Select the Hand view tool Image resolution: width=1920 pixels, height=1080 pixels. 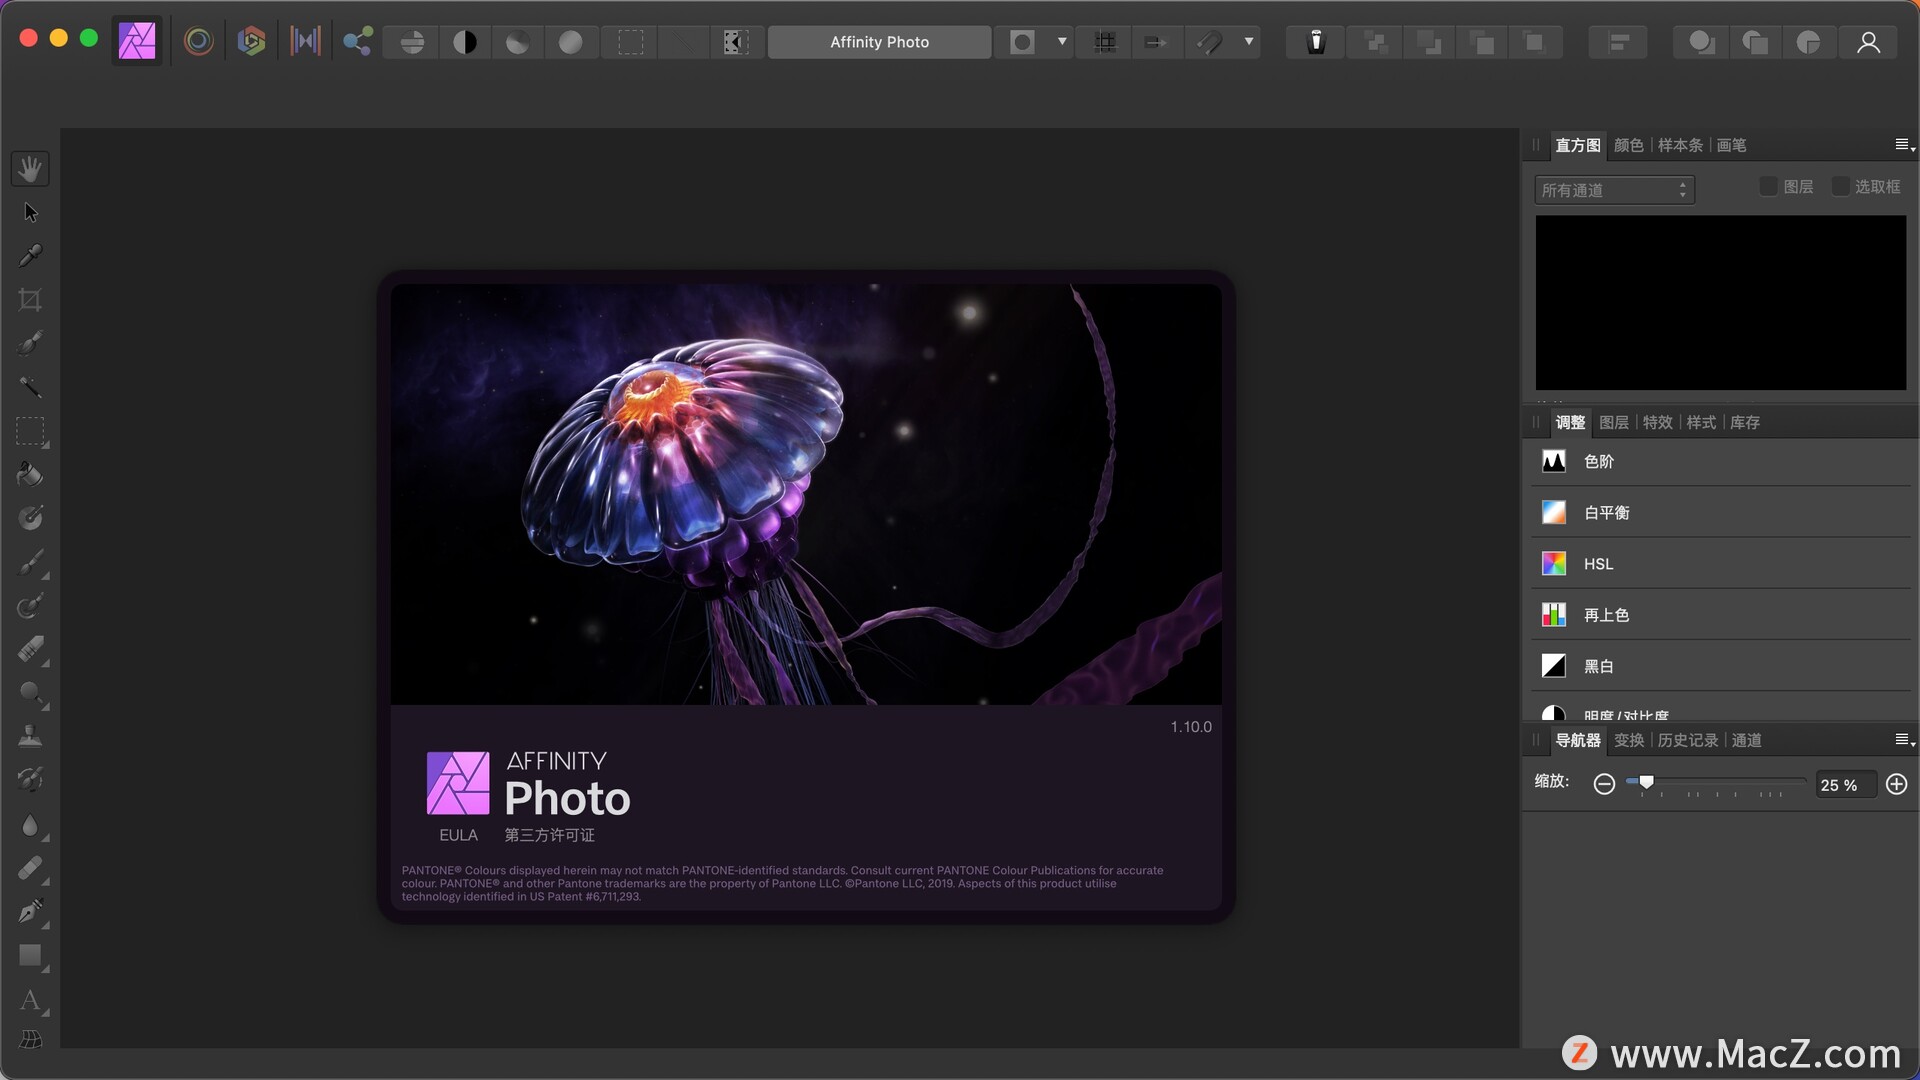click(x=30, y=169)
